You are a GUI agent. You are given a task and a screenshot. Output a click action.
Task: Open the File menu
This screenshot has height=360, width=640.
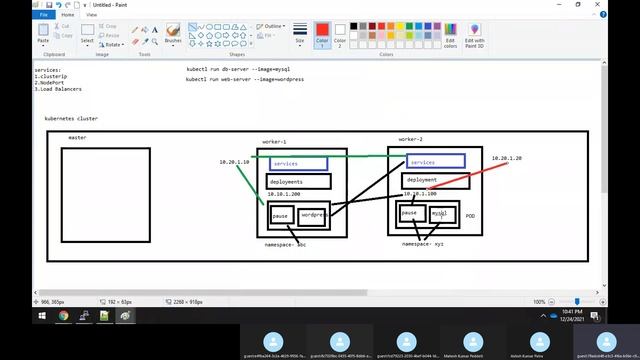tap(44, 15)
